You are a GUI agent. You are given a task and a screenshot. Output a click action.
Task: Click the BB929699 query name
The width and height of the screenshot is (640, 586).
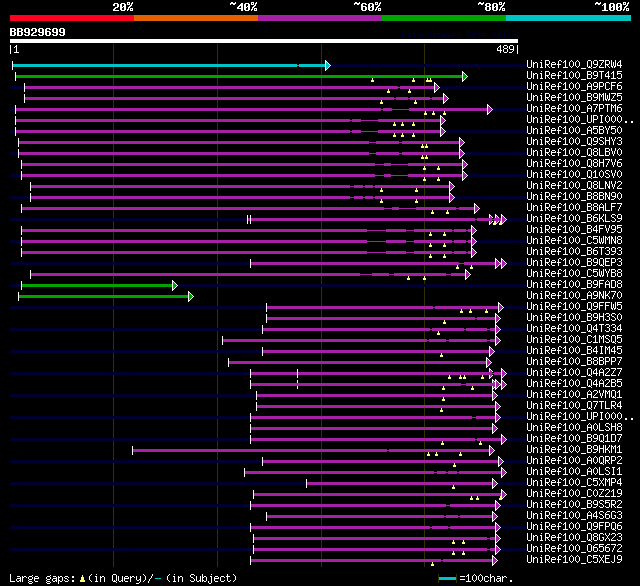[x=38, y=32]
